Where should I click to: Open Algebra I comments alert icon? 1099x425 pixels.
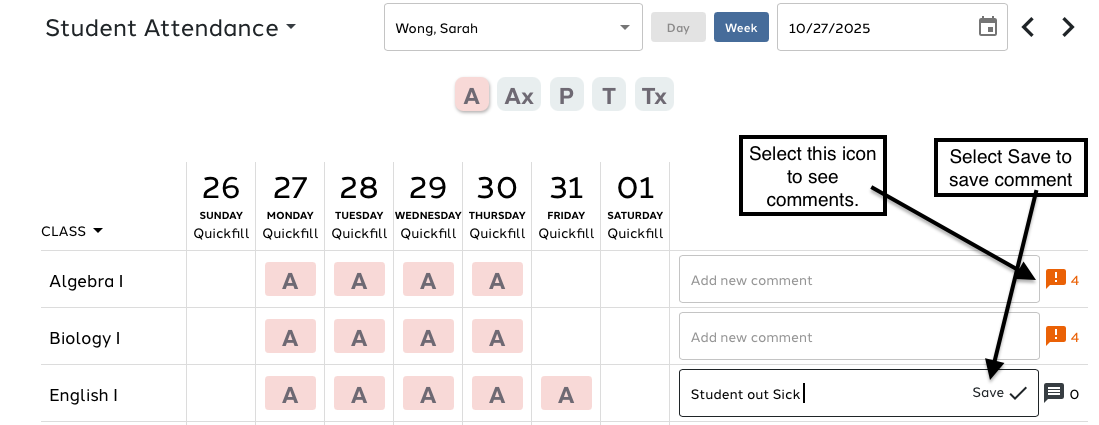(x=1055, y=279)
